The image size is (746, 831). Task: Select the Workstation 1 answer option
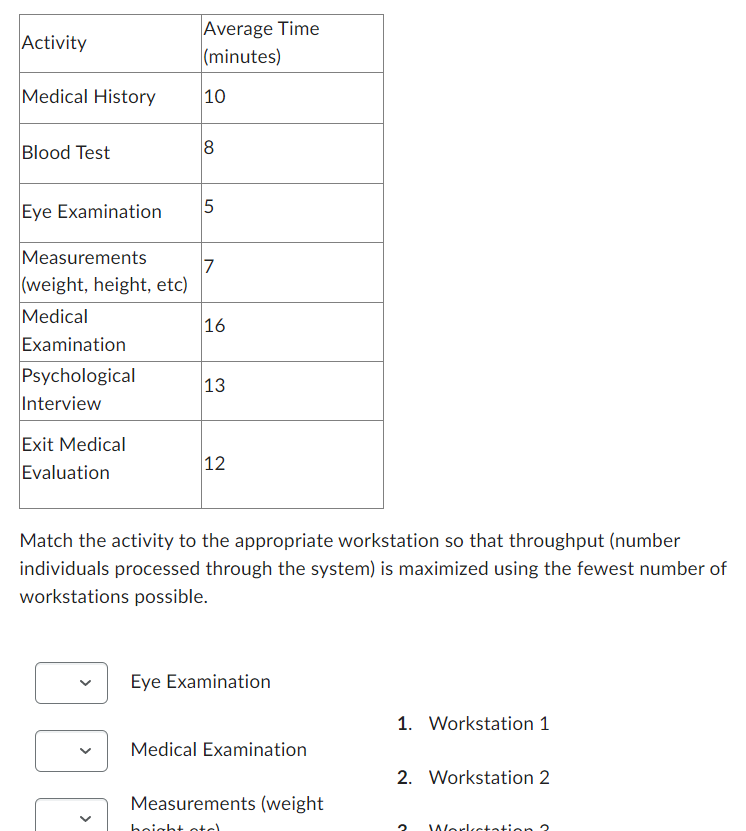(488, 723)
